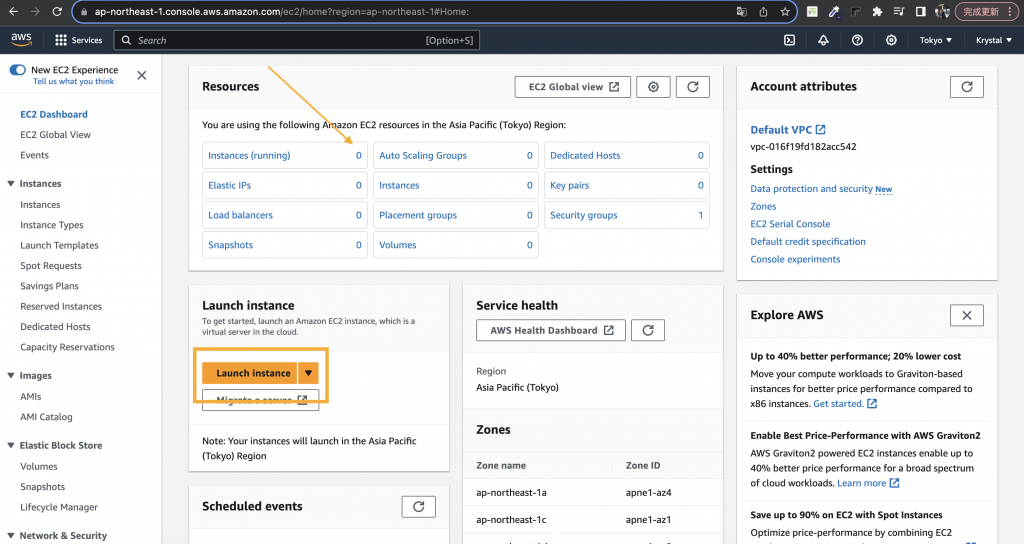Open the browser profile avatar
The width and height of the screenshot is (1024, 544).
click(x=942, y=12)
